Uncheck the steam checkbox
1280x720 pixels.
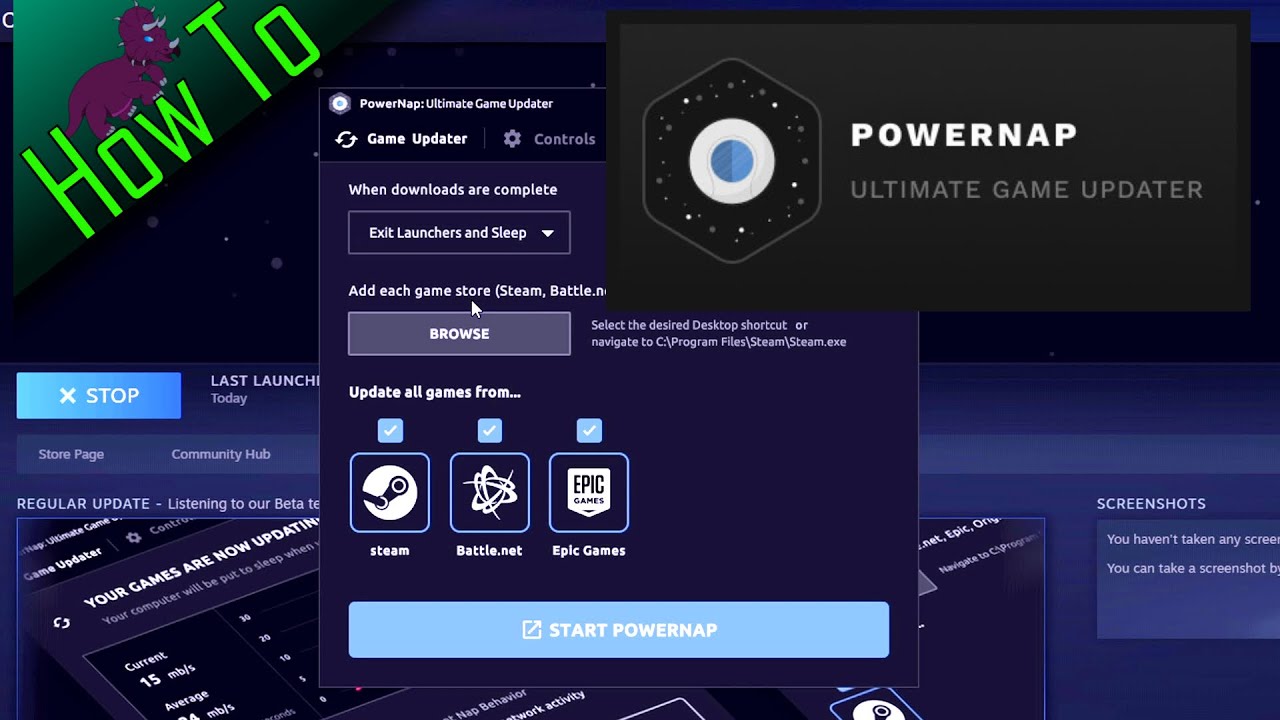(x=390, y=430)
